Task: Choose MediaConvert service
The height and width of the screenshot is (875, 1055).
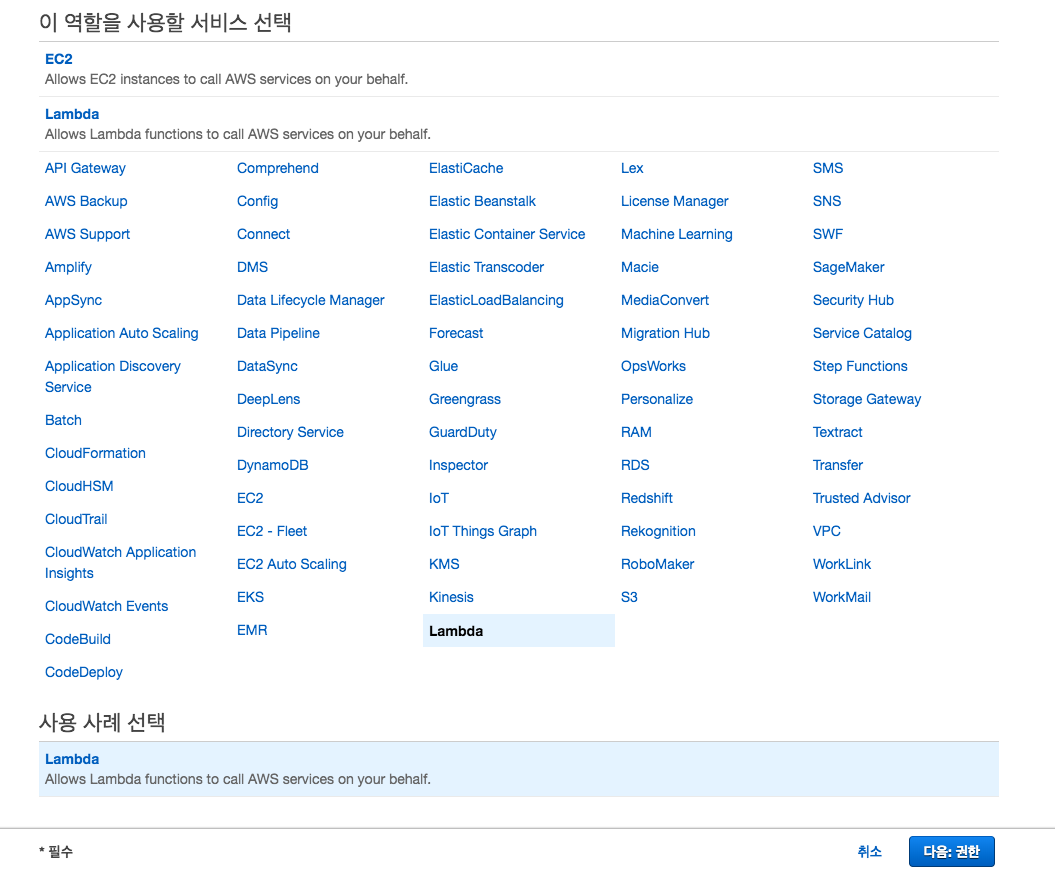Action: pyautogui.click(x=665, y=300)
